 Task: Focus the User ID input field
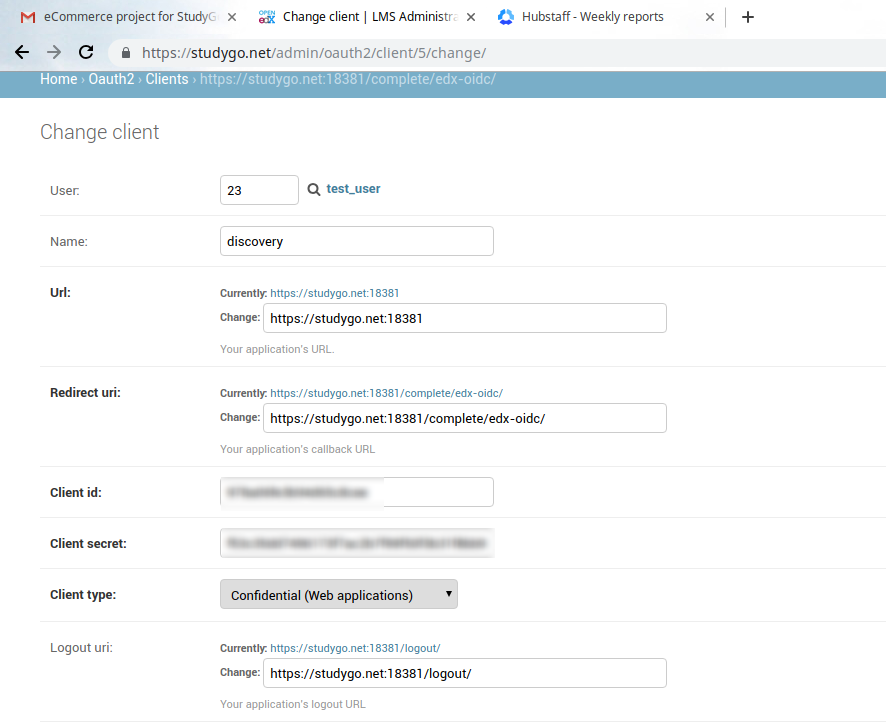(259, 189)
